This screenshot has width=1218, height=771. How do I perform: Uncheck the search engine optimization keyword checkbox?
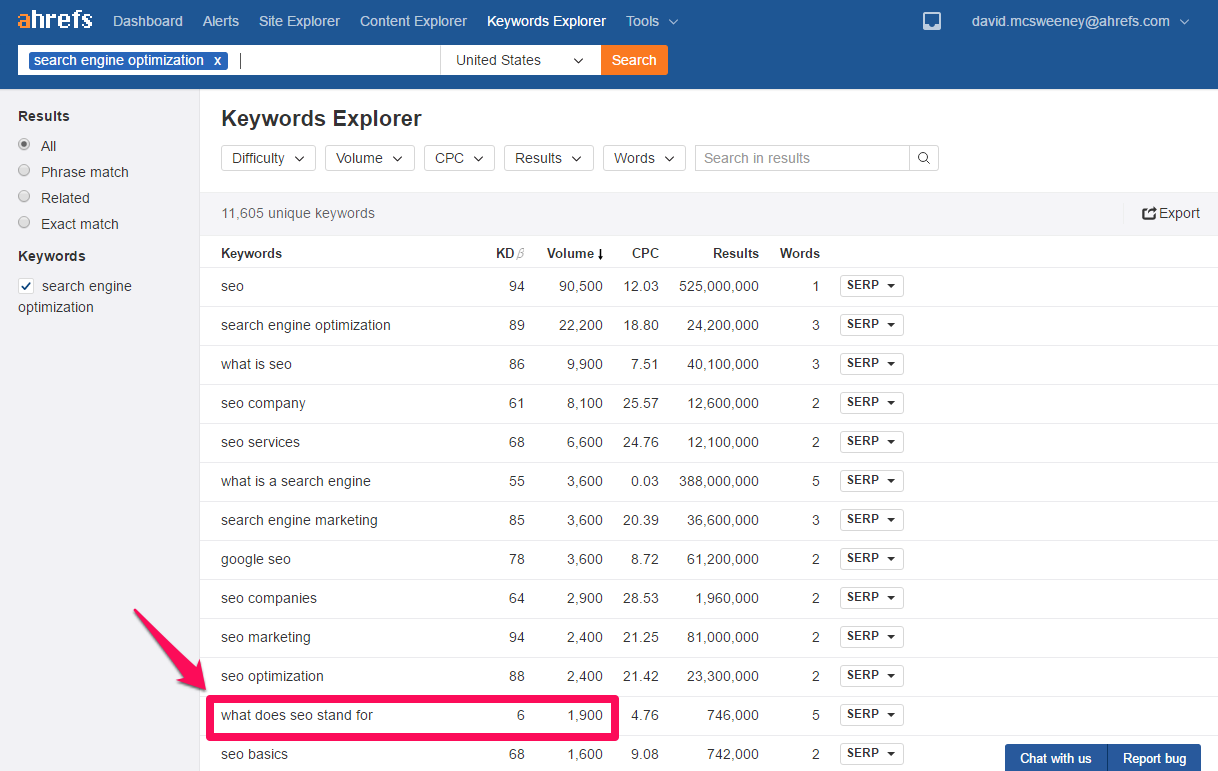pyautogui.click(x=26, y=286)
